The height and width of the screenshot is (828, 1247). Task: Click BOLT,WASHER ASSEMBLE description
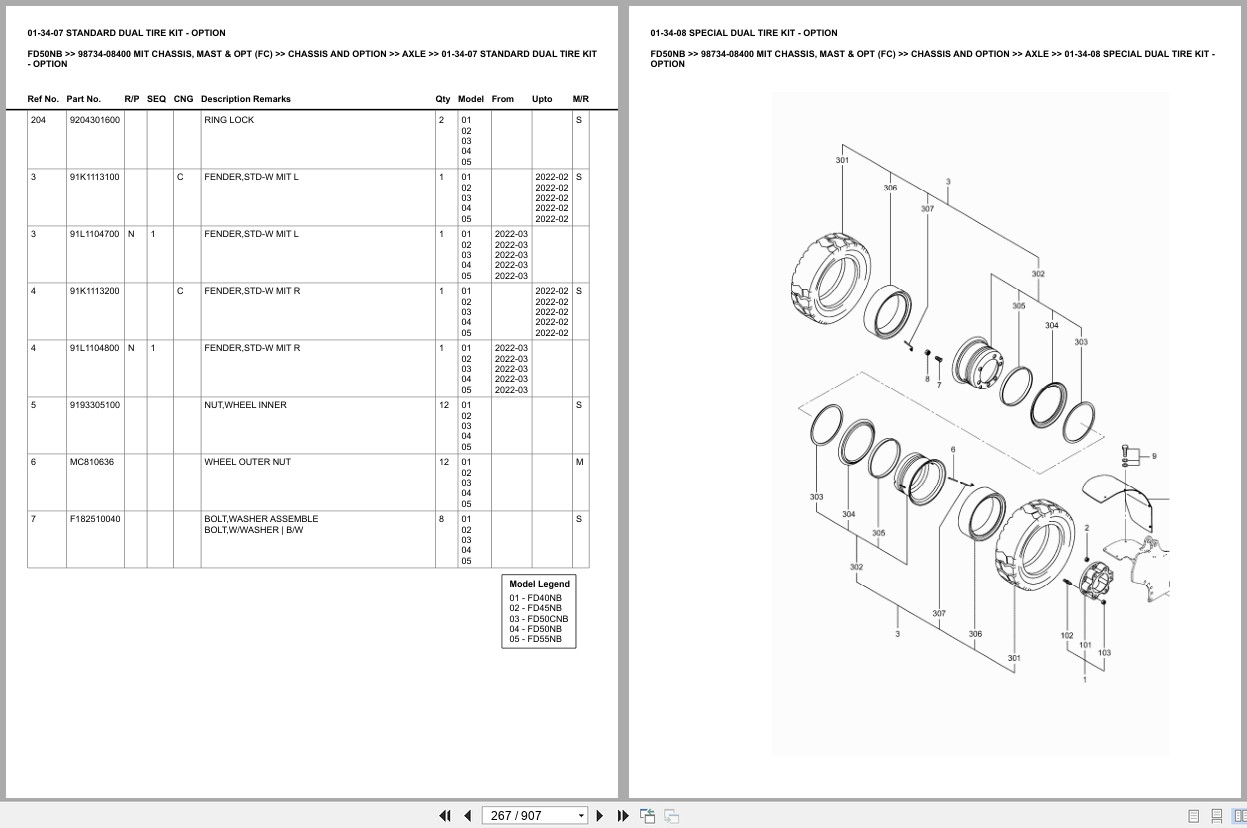point(261,519)
